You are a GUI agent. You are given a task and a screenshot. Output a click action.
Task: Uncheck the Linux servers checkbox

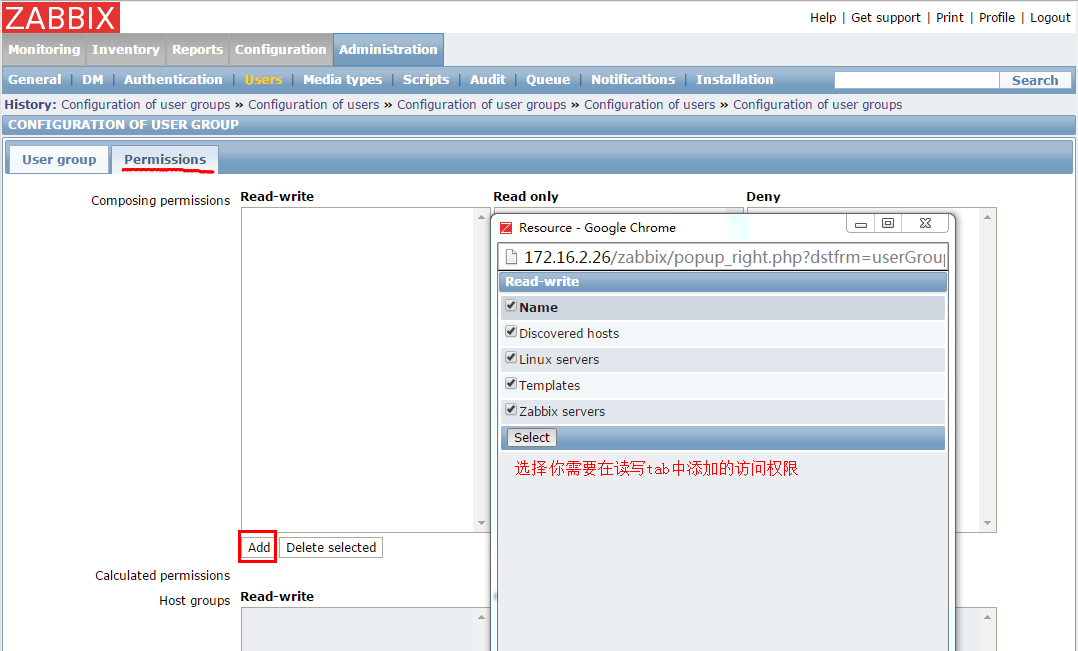click(x=511, y=358)
